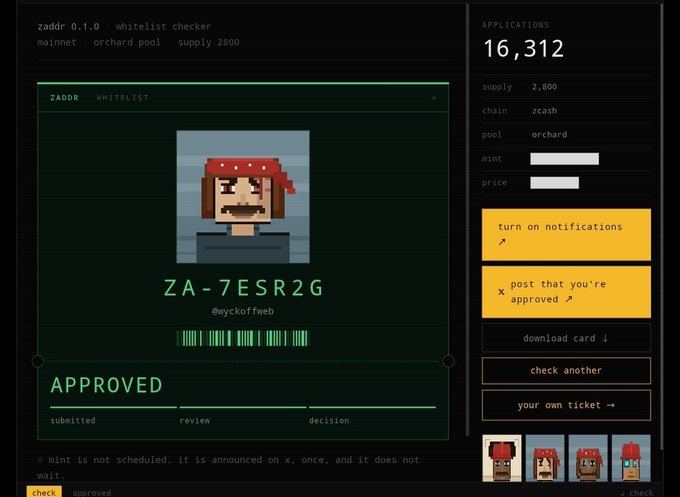Viewport: 680px width, 497px height.
Task: Switch to the check tab at bottom
Action: tap(44, 492)
